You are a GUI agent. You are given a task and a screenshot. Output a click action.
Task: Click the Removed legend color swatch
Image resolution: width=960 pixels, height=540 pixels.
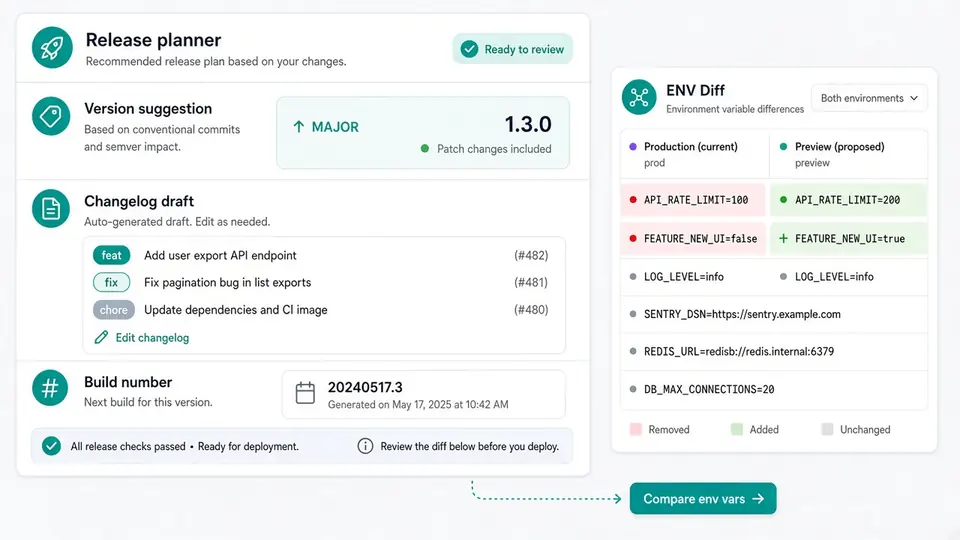(x=636, y=429)
